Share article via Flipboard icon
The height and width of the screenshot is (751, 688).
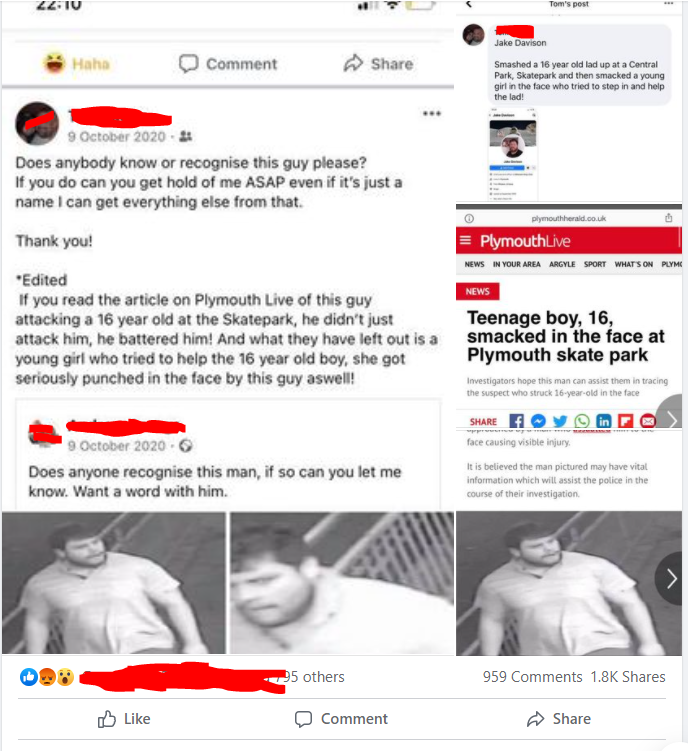[x=626, y=421]
